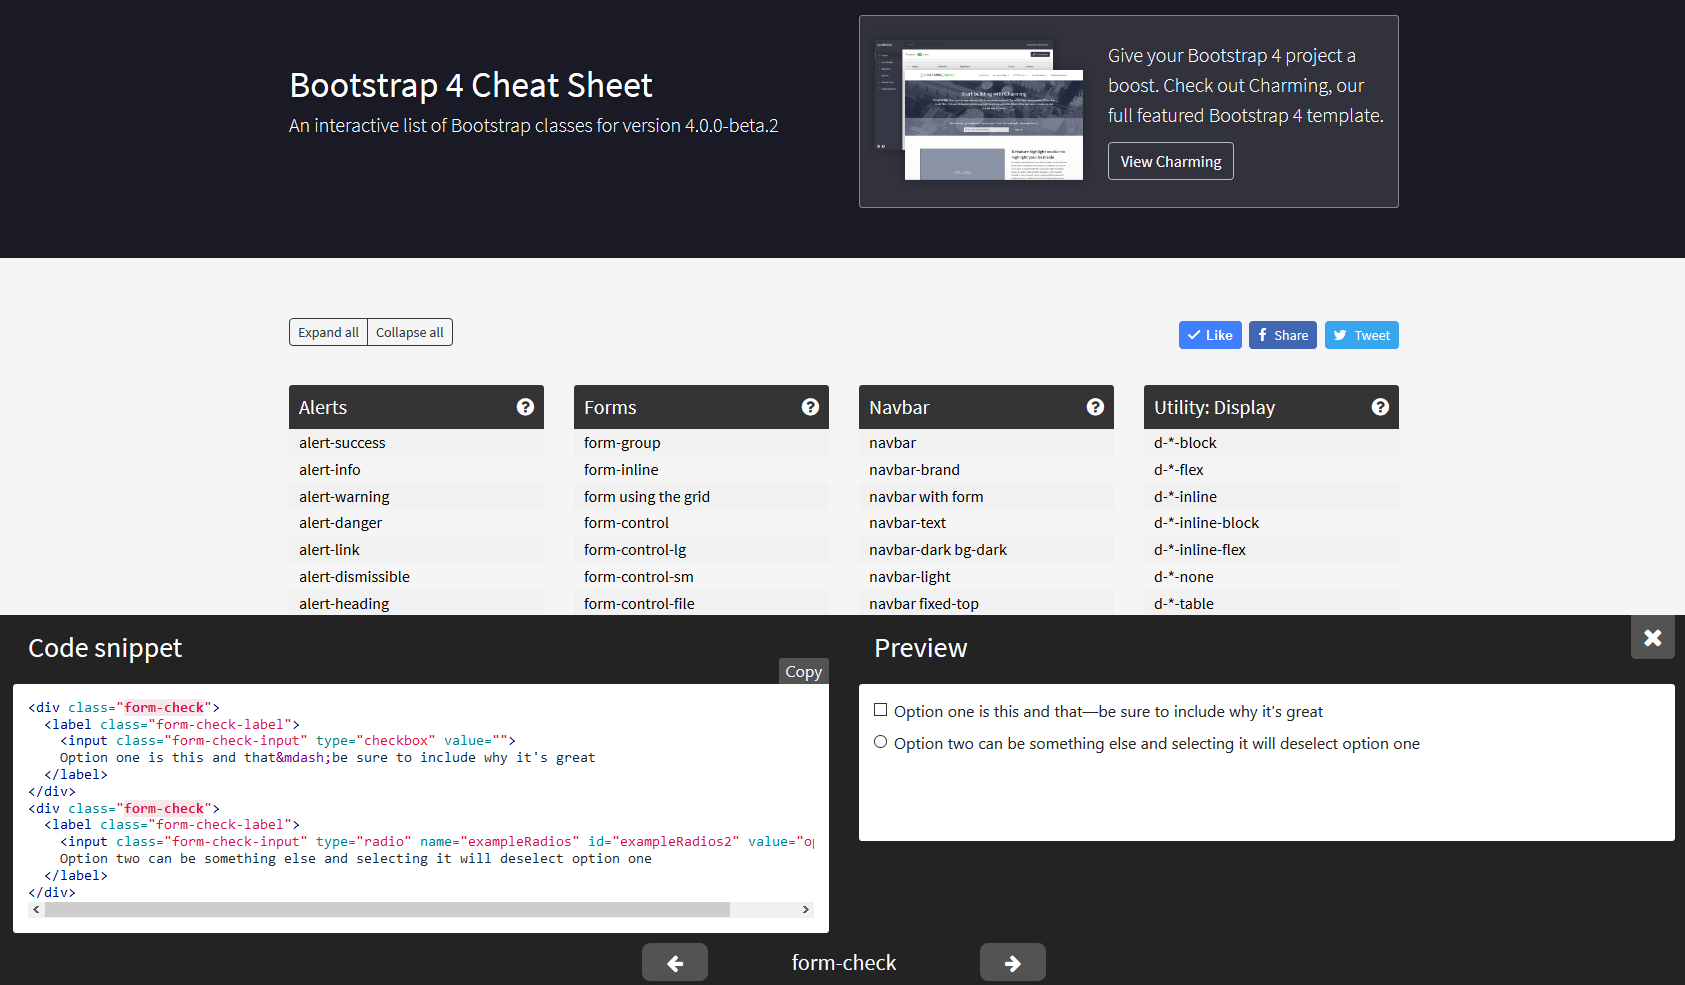Image resolution: width=1685 pixels, height=985 pixels.
Task: Check the Option one checkbox in Preview
Action: point(880,710)
